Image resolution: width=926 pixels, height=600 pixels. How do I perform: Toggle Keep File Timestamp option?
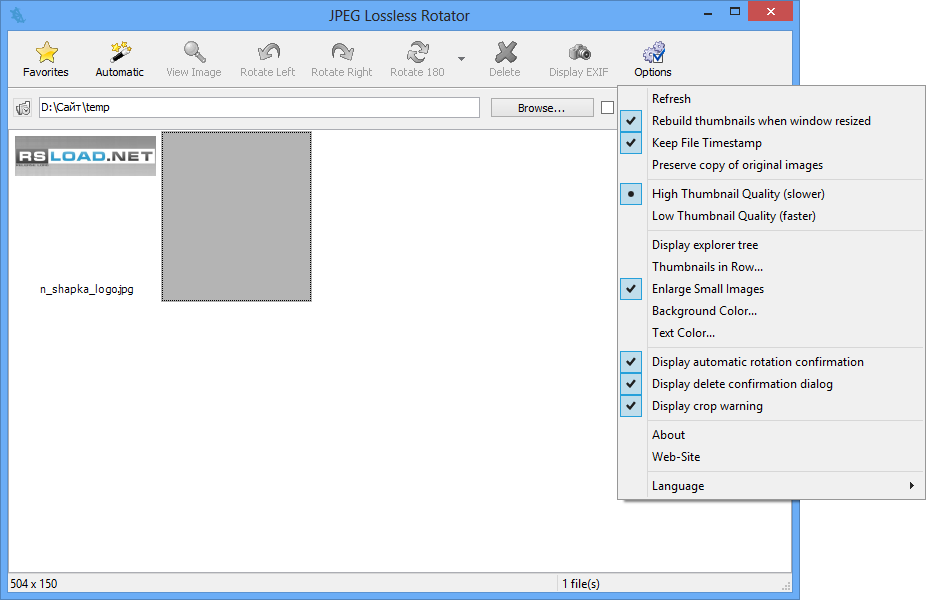click(x=771, y=143)
